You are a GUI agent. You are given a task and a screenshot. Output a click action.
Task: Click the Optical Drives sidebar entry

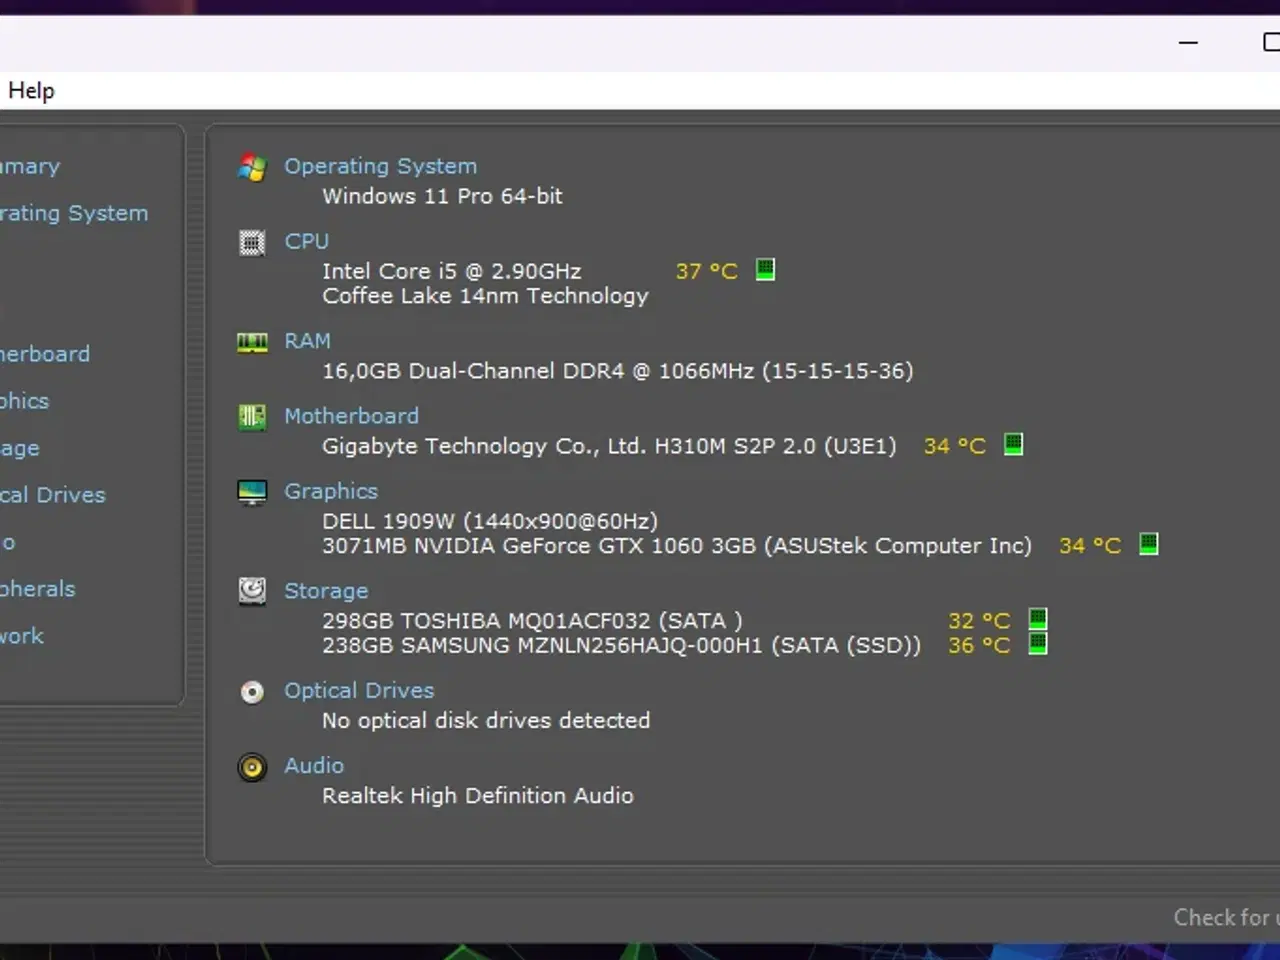pos(52,494)
